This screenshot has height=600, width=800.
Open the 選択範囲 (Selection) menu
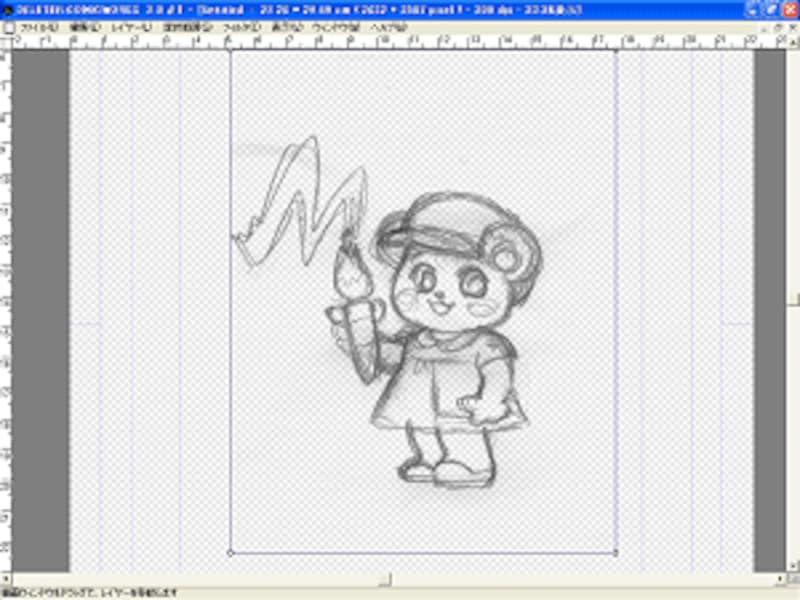(188, 27)
